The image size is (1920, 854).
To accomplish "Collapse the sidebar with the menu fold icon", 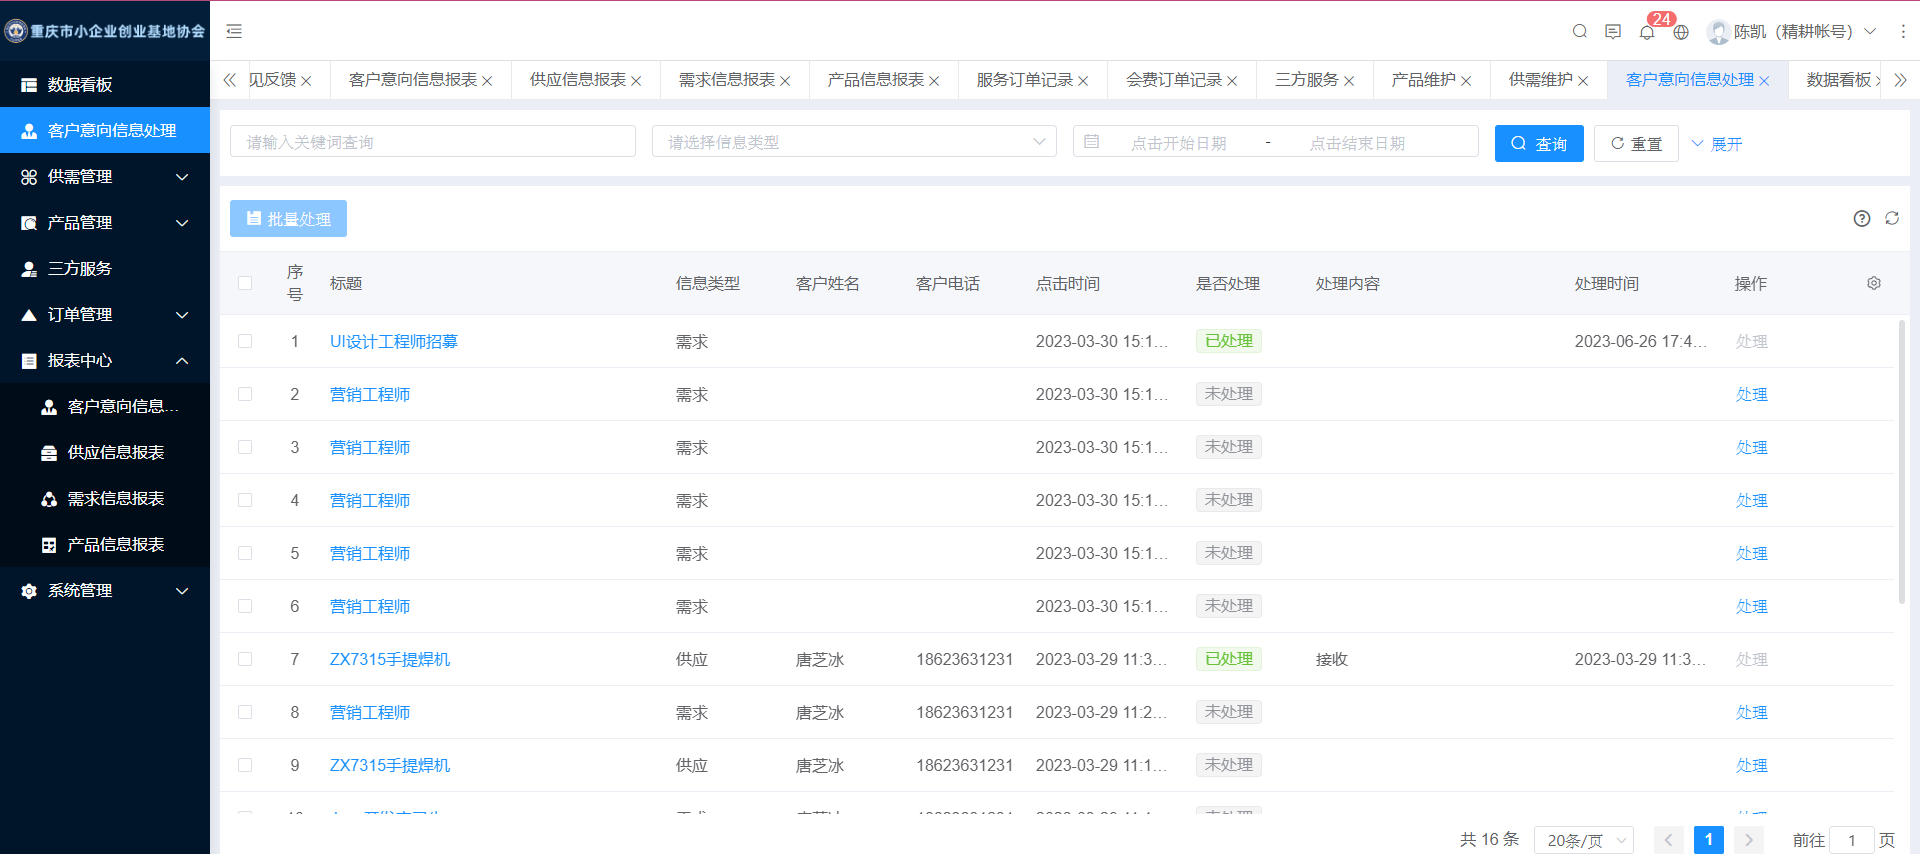I will point(234,31).
